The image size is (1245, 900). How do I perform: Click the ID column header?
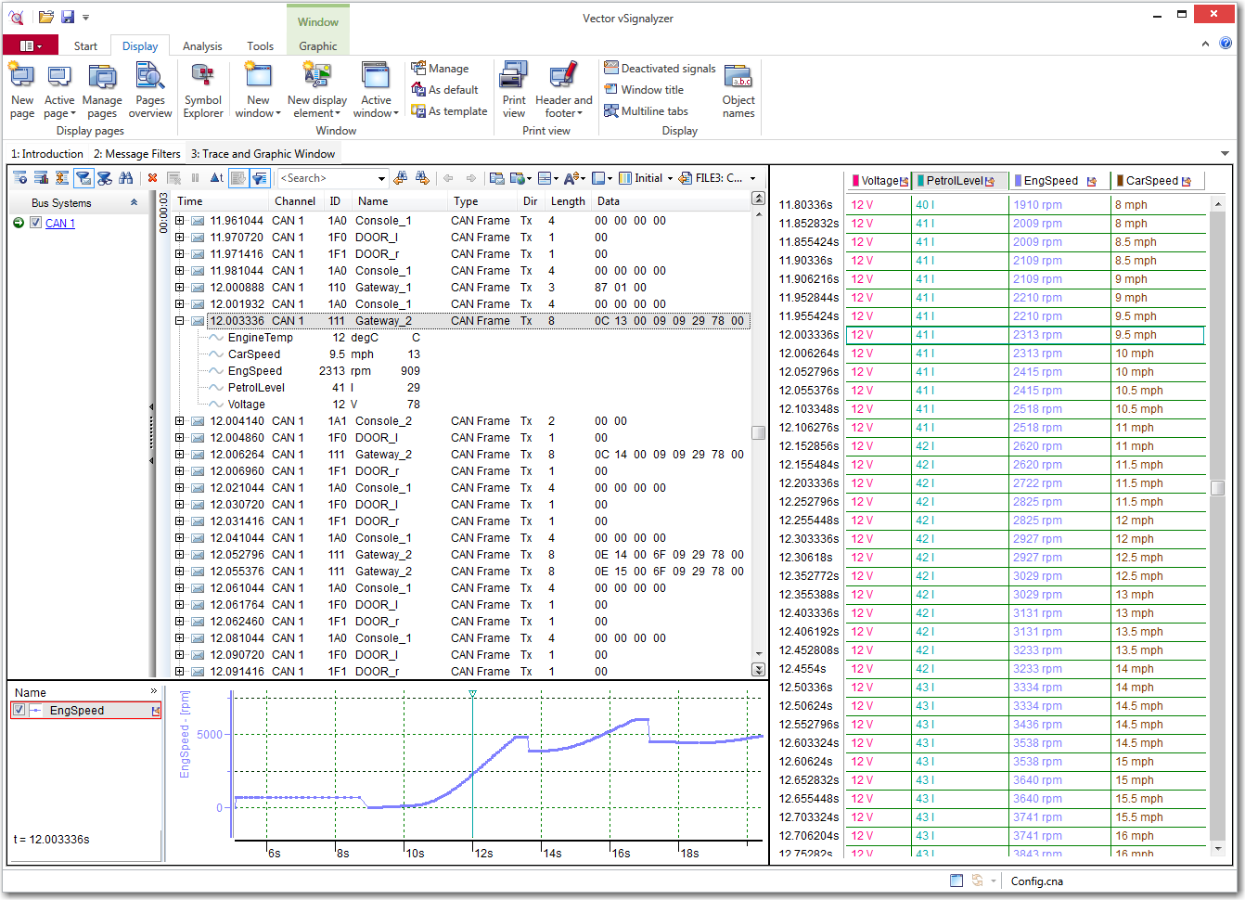coord(335,202)
